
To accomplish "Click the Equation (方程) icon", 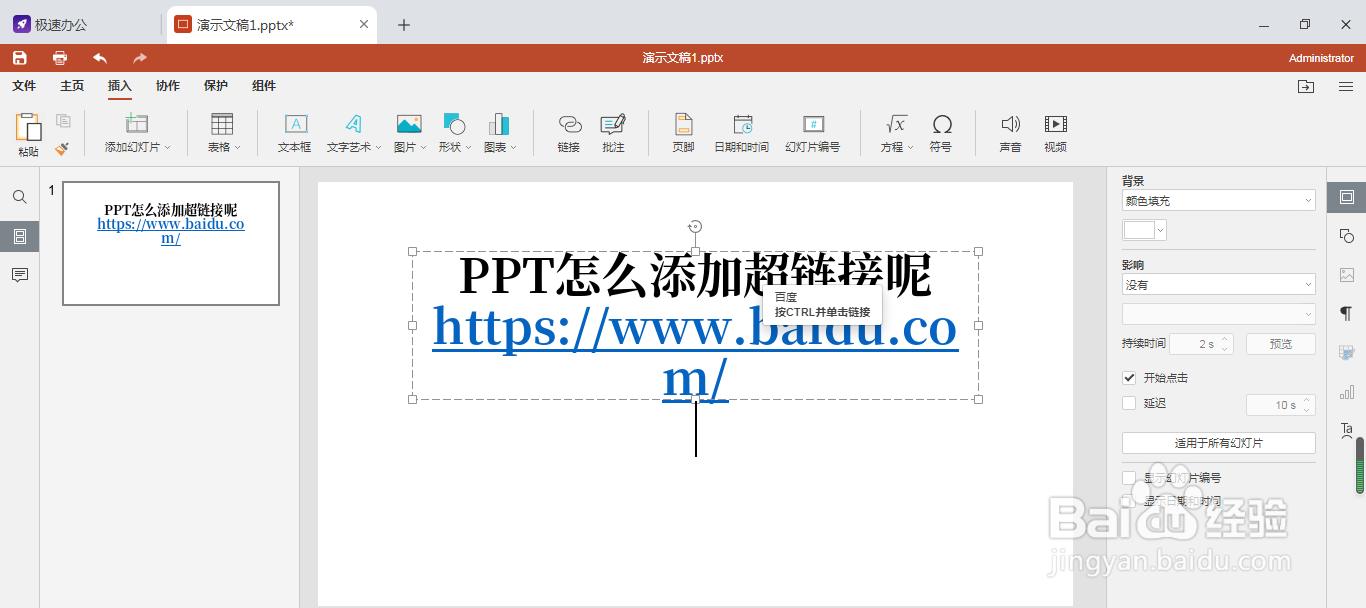I will click(896, 124).
